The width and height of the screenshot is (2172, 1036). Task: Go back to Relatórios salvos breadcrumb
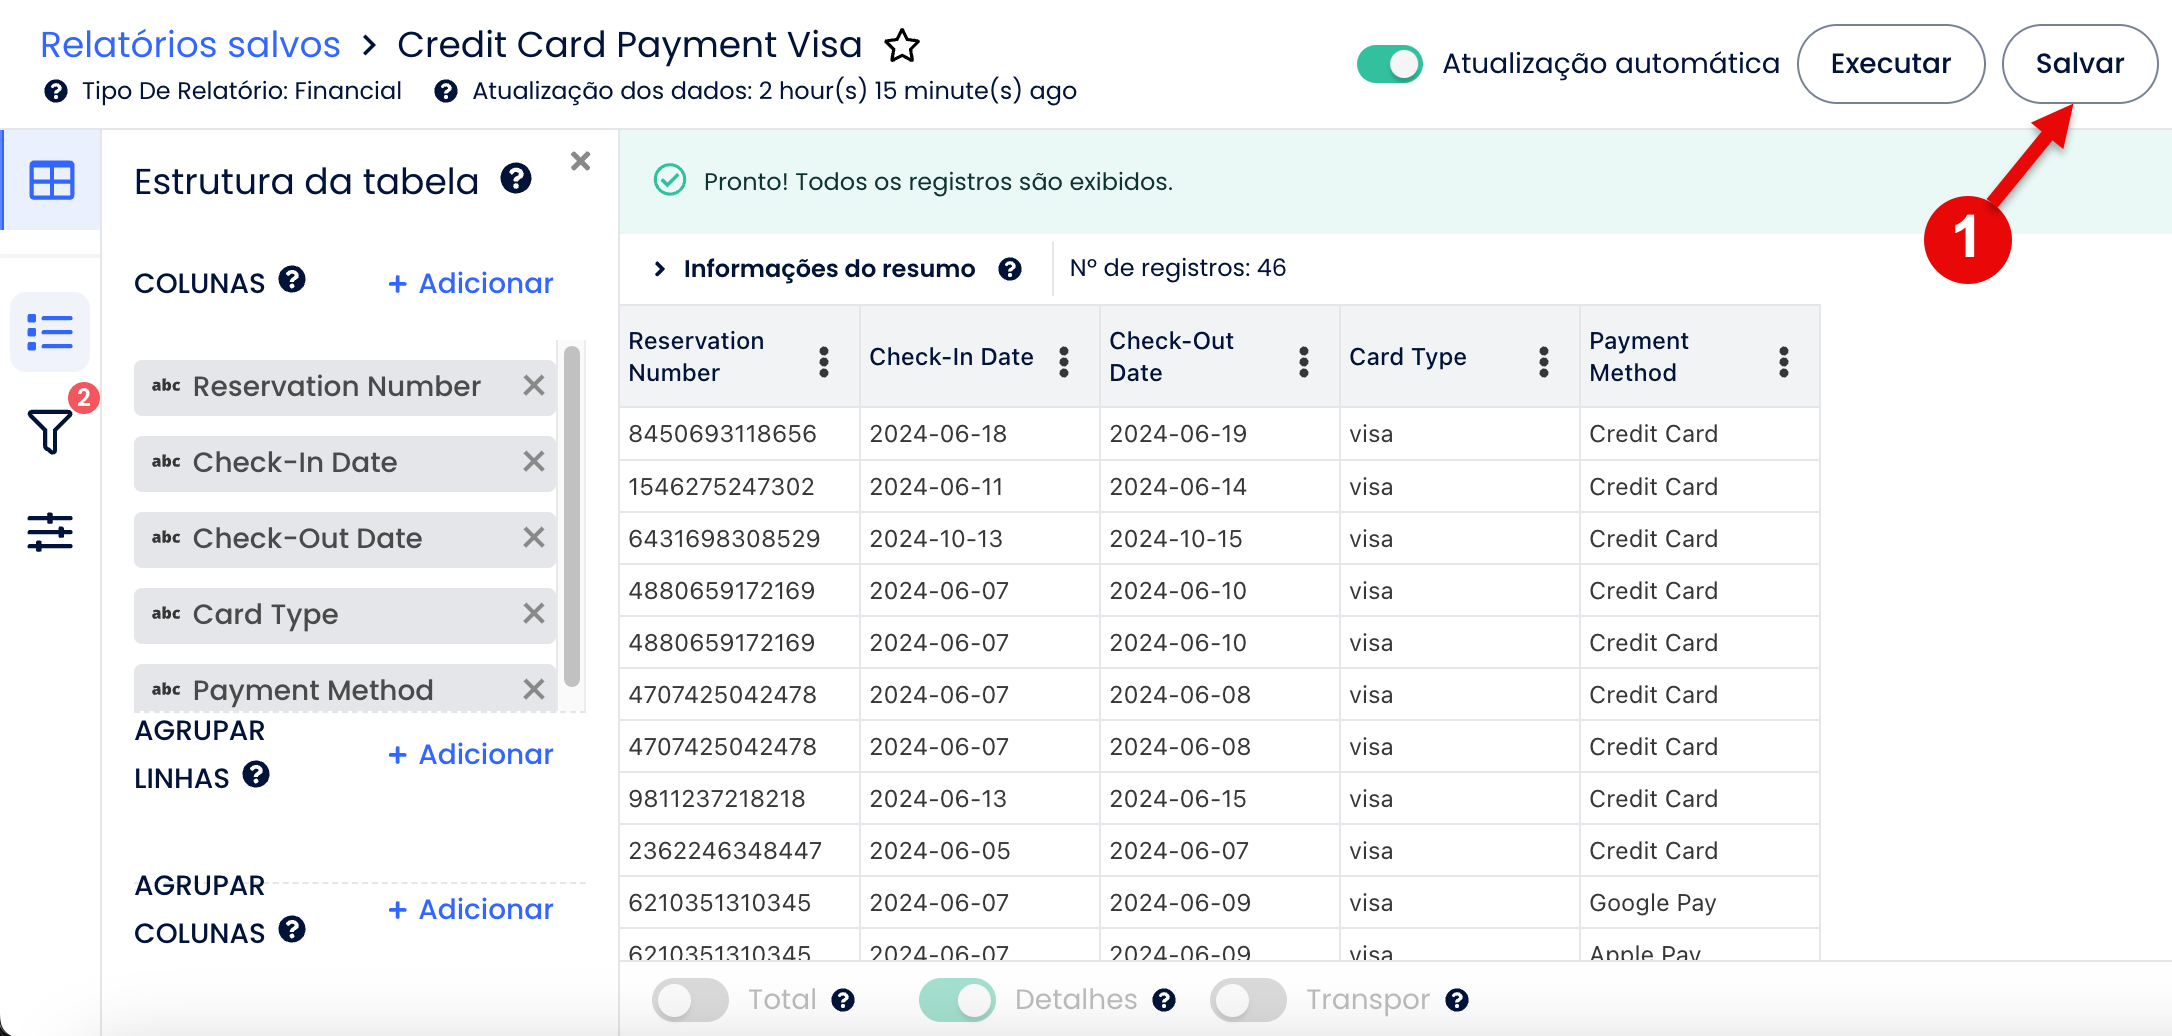tap(190, 45)
